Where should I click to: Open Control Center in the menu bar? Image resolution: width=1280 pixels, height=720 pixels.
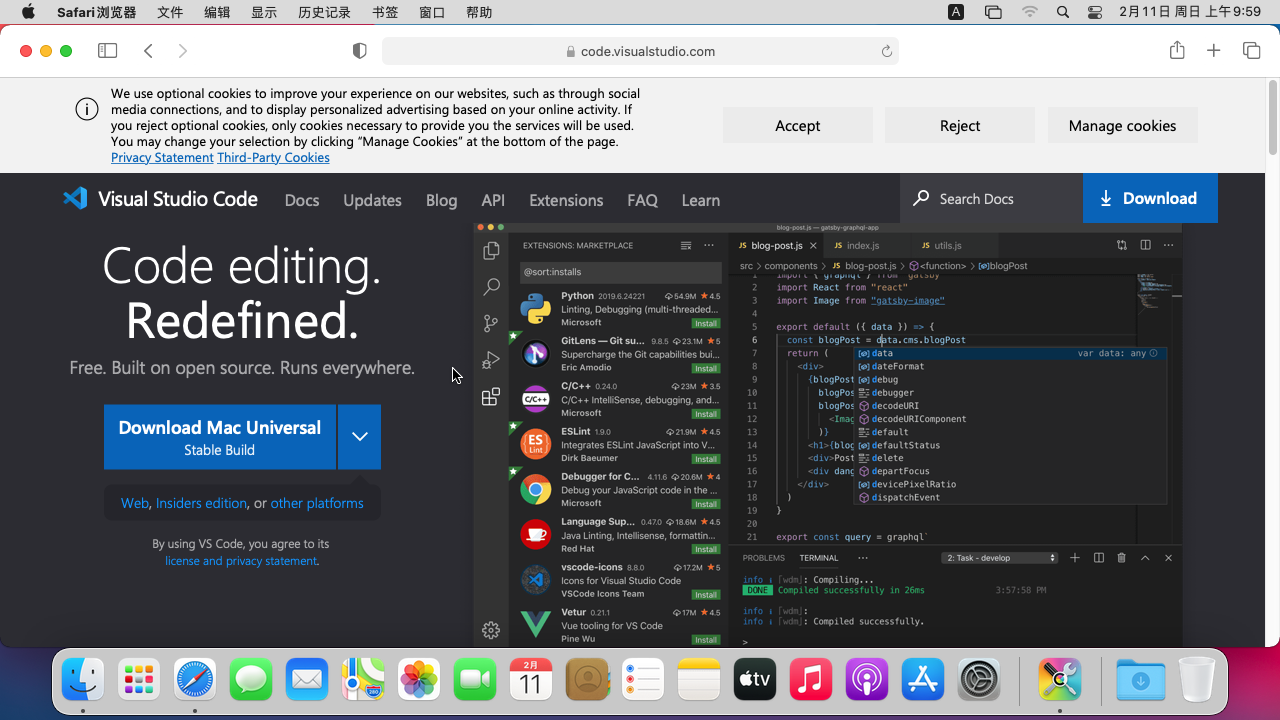(x=1095, y=12)
